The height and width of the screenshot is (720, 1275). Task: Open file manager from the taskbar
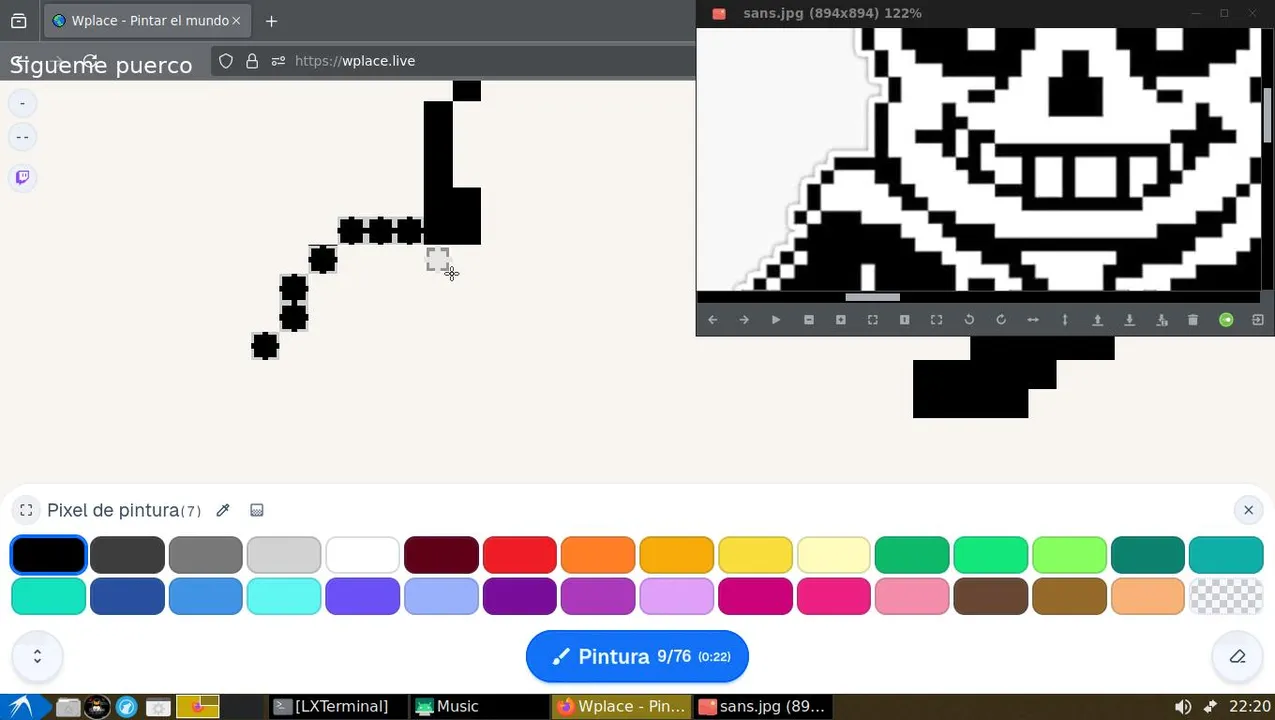68,707
